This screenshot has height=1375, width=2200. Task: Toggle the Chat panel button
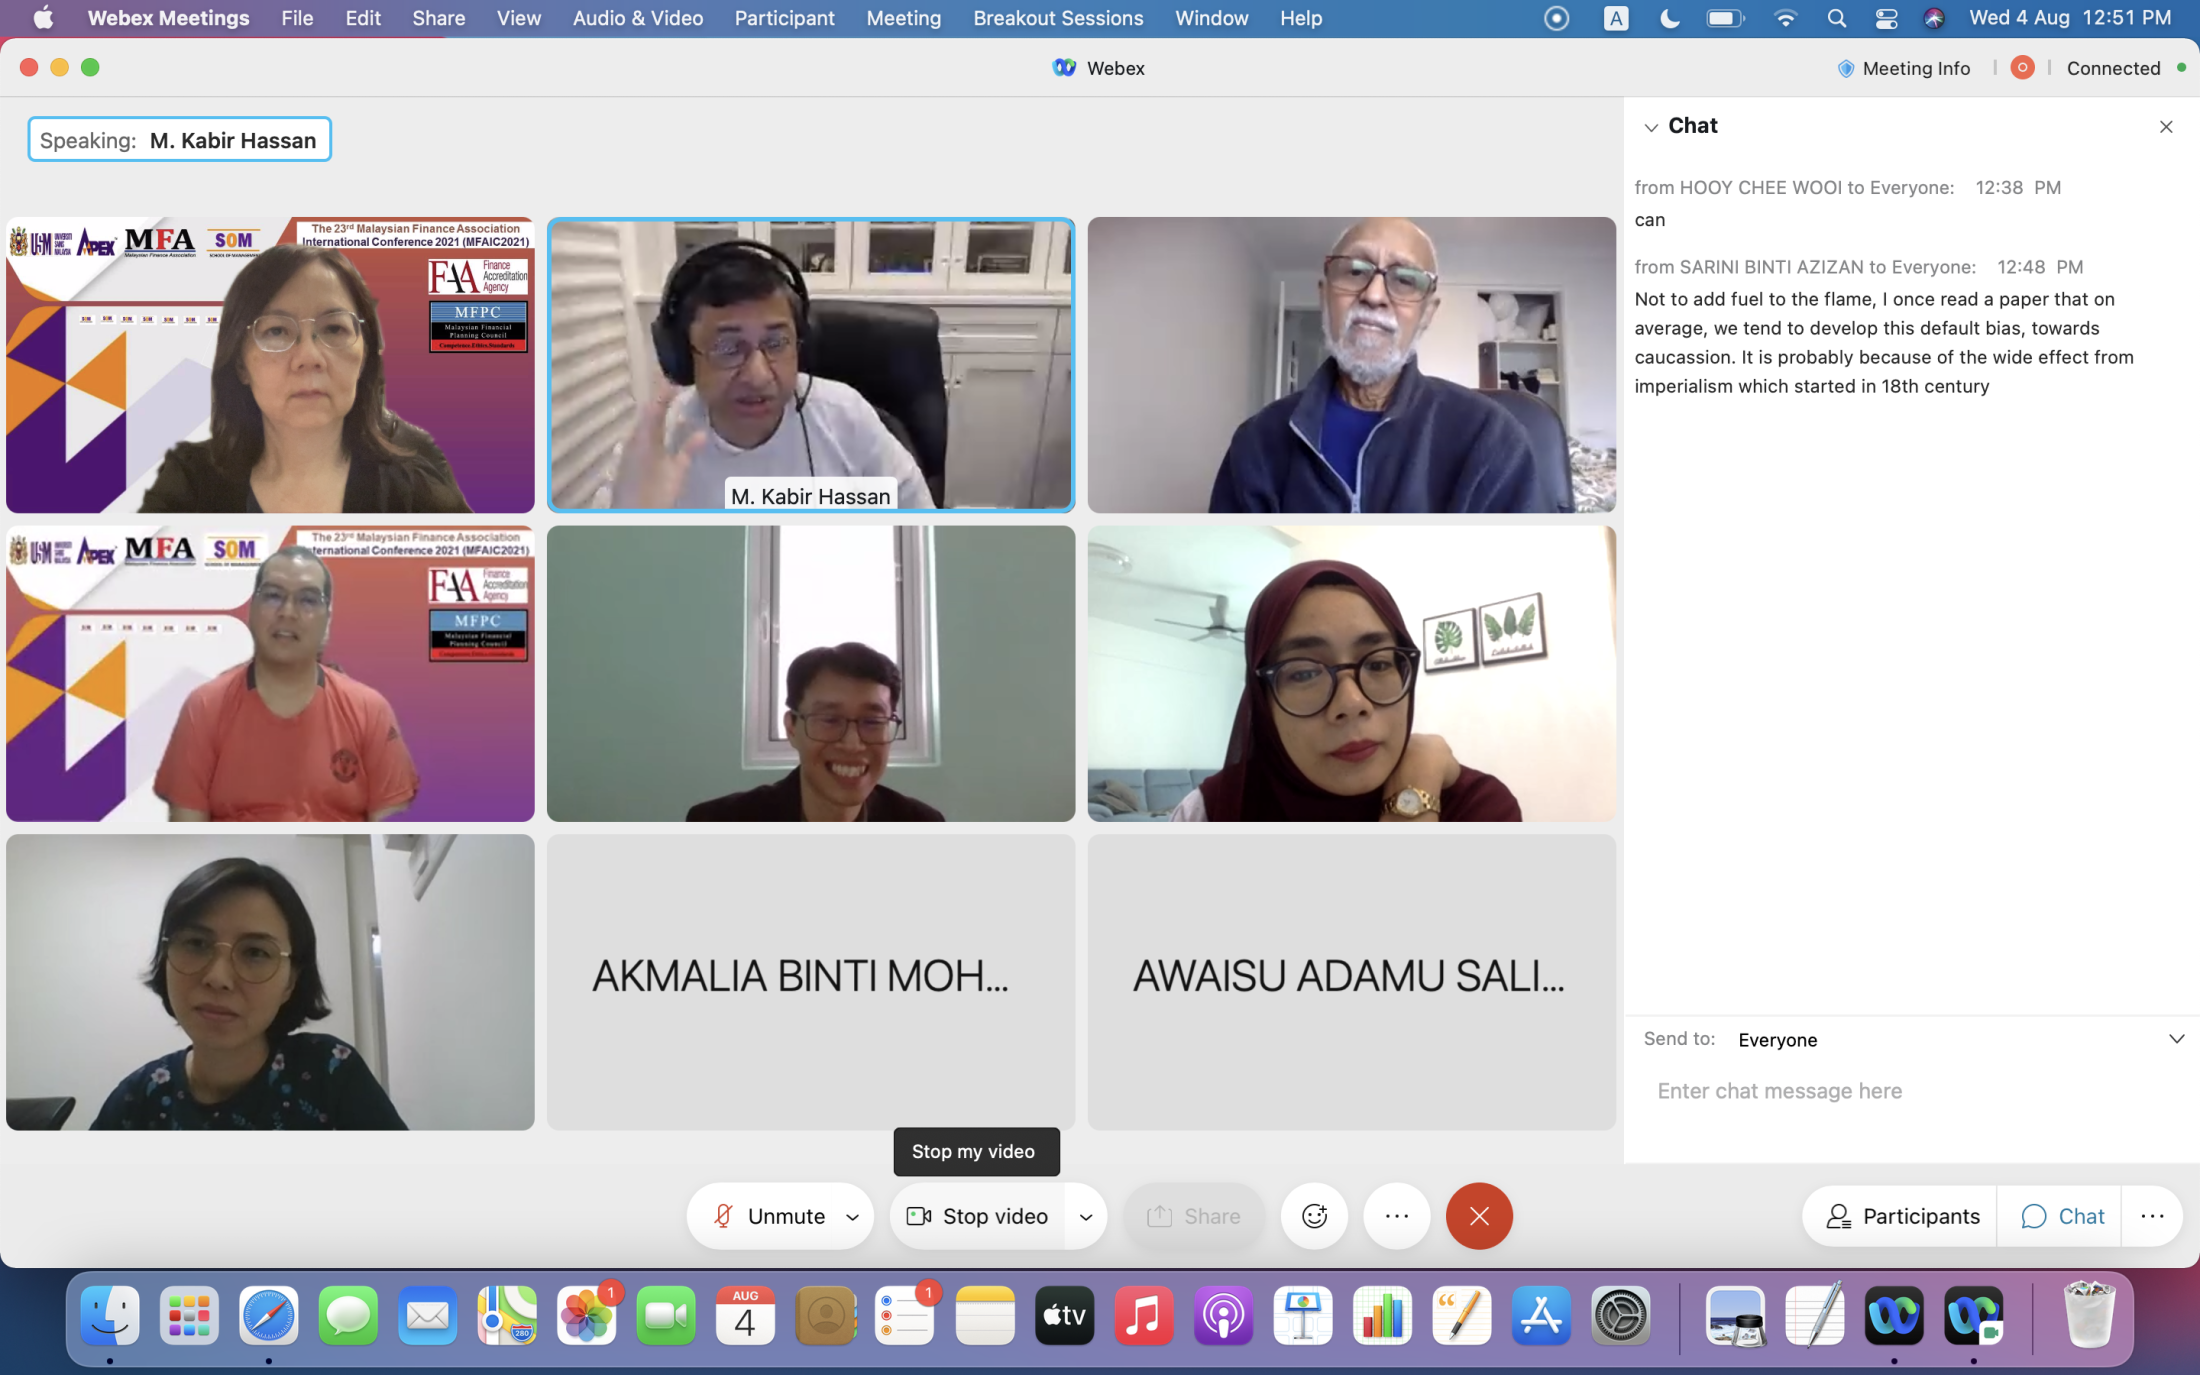pos(2061,1216)
